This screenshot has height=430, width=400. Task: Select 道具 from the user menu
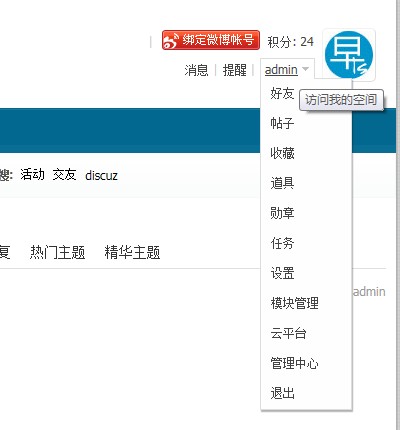(282, 183)
